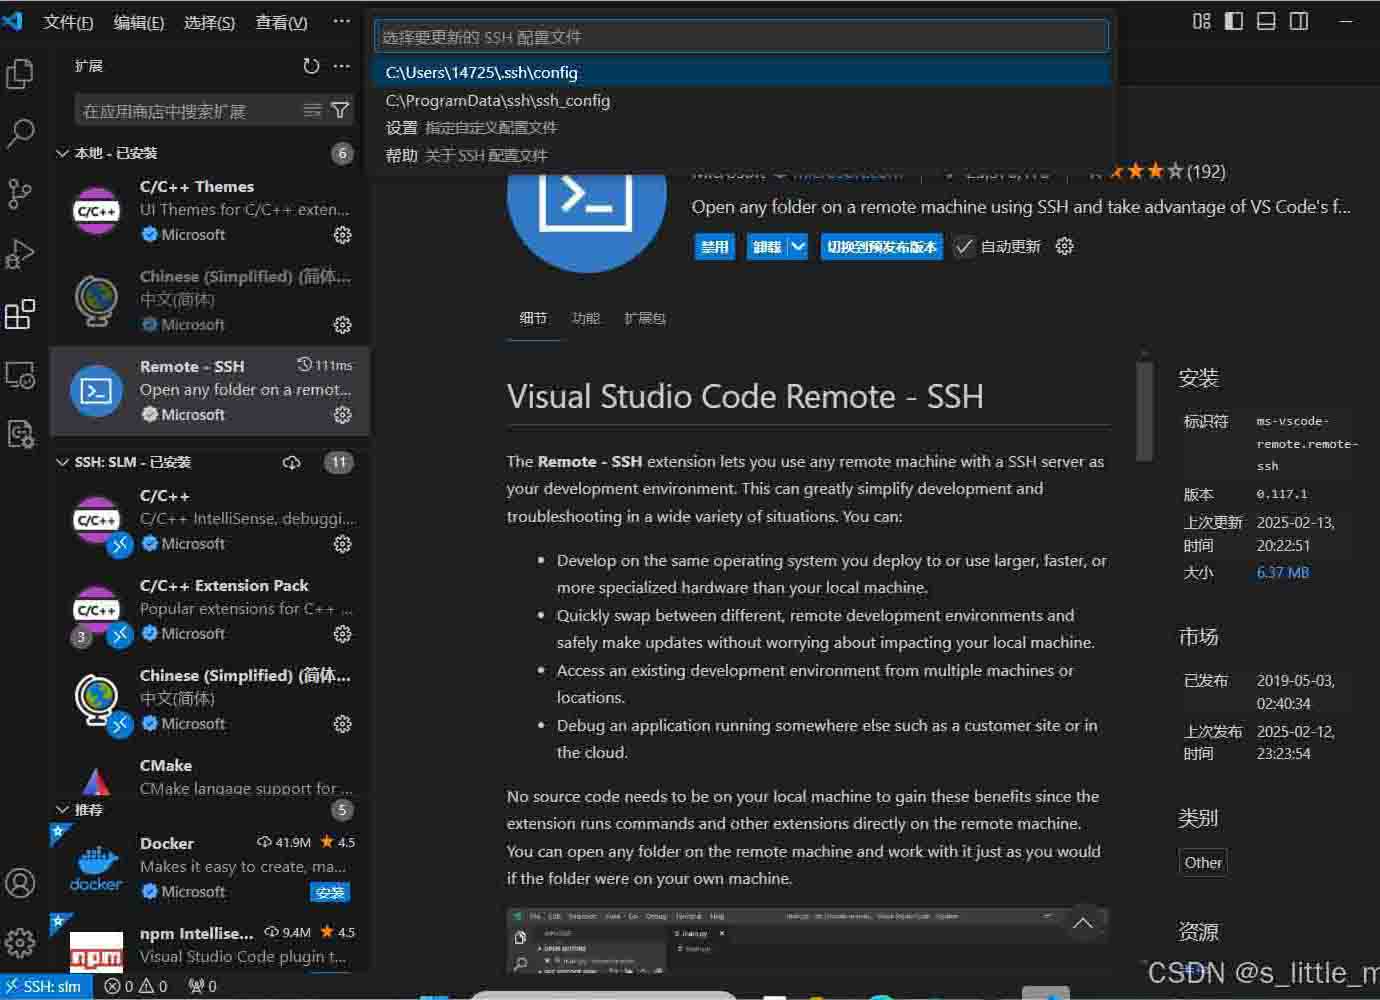Screen dimensions: 1380x1000
Task: Click the filter extensions funnel icon
Action: click(340, 110)
